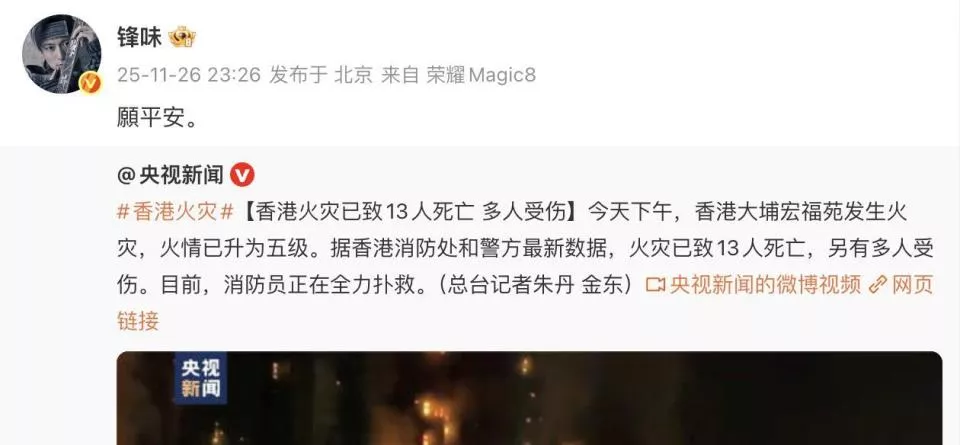
Task: Click the chain link icon before 网页链接
Action: tap(878, 285)
